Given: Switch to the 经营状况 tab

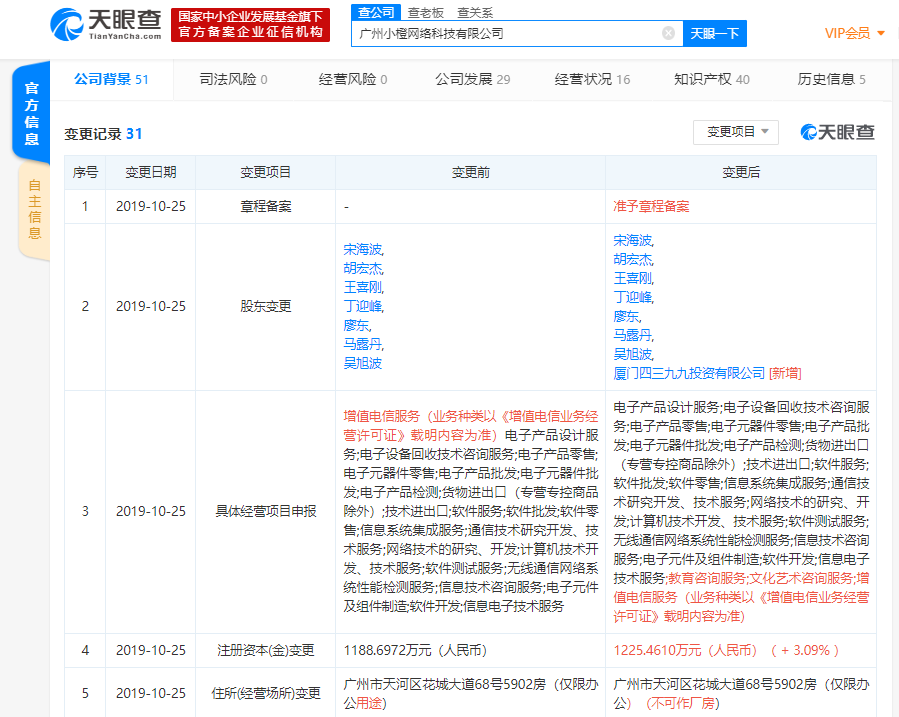Looking at the screenshot, I should pyautogui.click(x=592, y=79).
